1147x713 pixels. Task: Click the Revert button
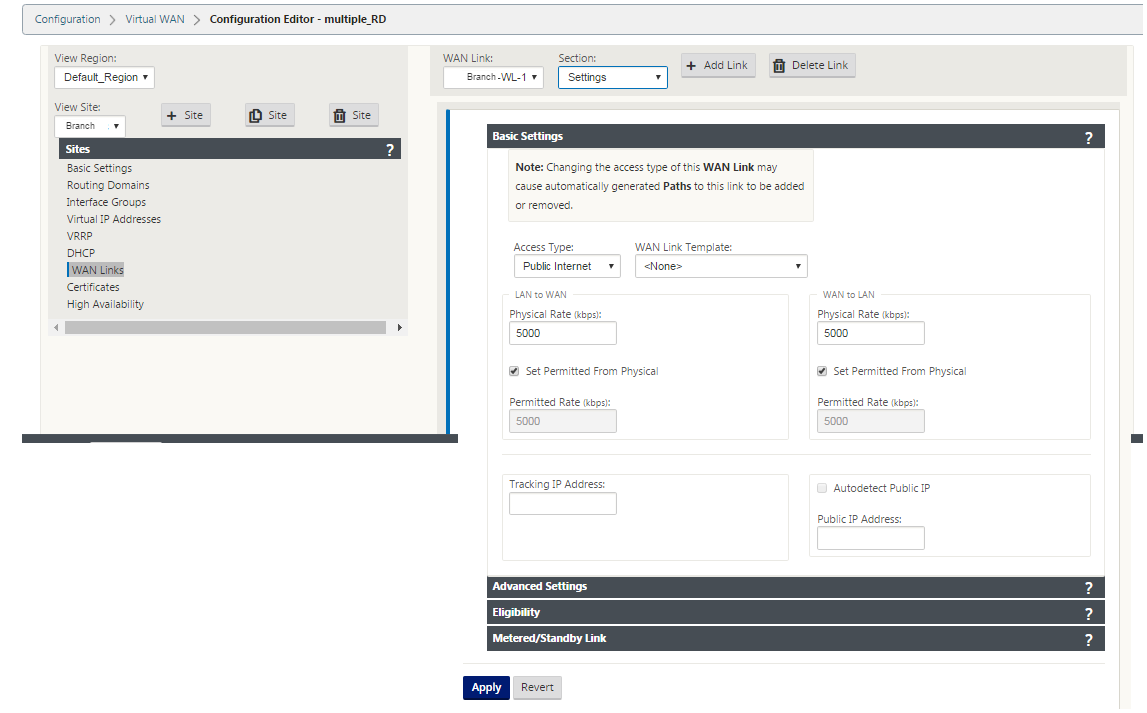coord(538,688)
